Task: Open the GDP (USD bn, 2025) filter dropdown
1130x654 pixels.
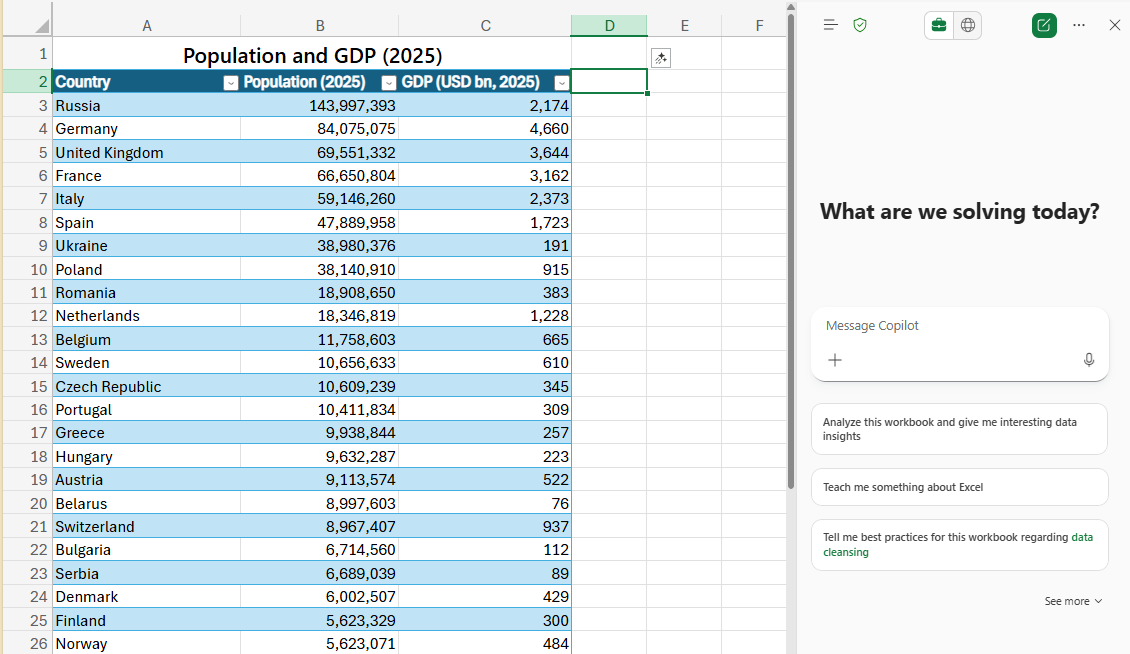Action: point(561,82)
